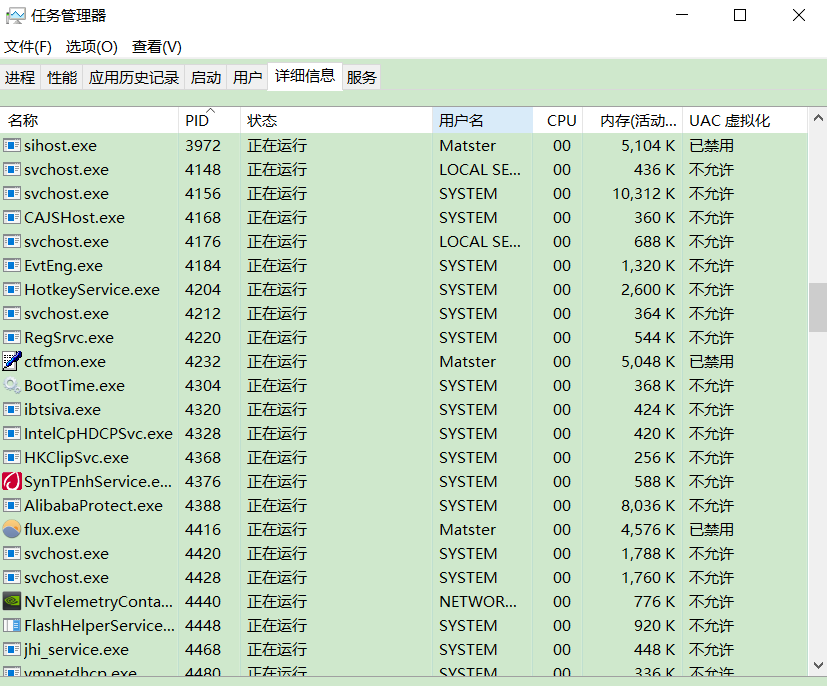
Task: Click icon of svchost.exe with PID 4176
Action: 12,241
